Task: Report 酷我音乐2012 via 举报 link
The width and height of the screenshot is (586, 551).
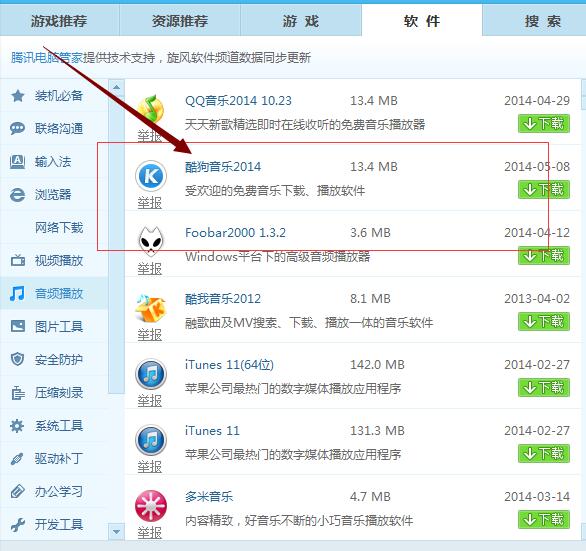Action: [149, 335]
